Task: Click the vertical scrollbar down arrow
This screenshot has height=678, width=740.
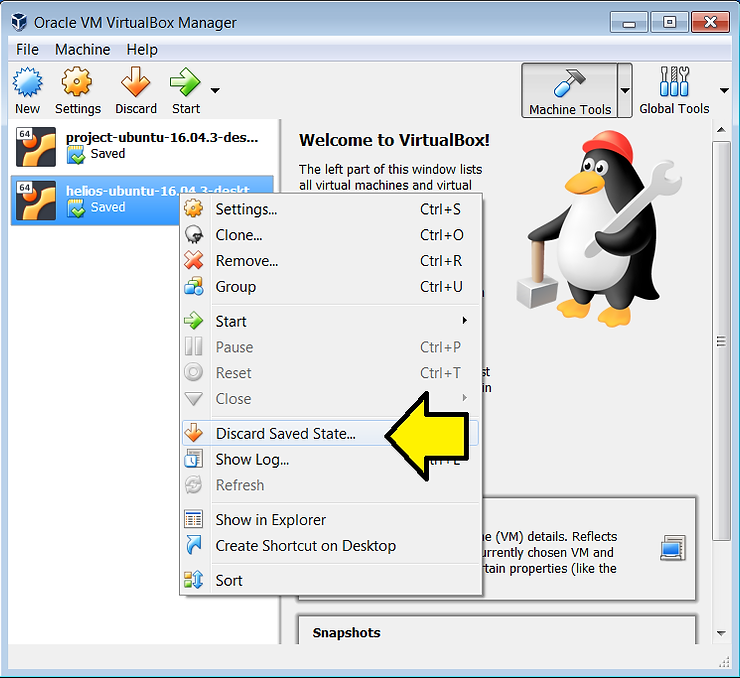Action: (x=722, y=633)
